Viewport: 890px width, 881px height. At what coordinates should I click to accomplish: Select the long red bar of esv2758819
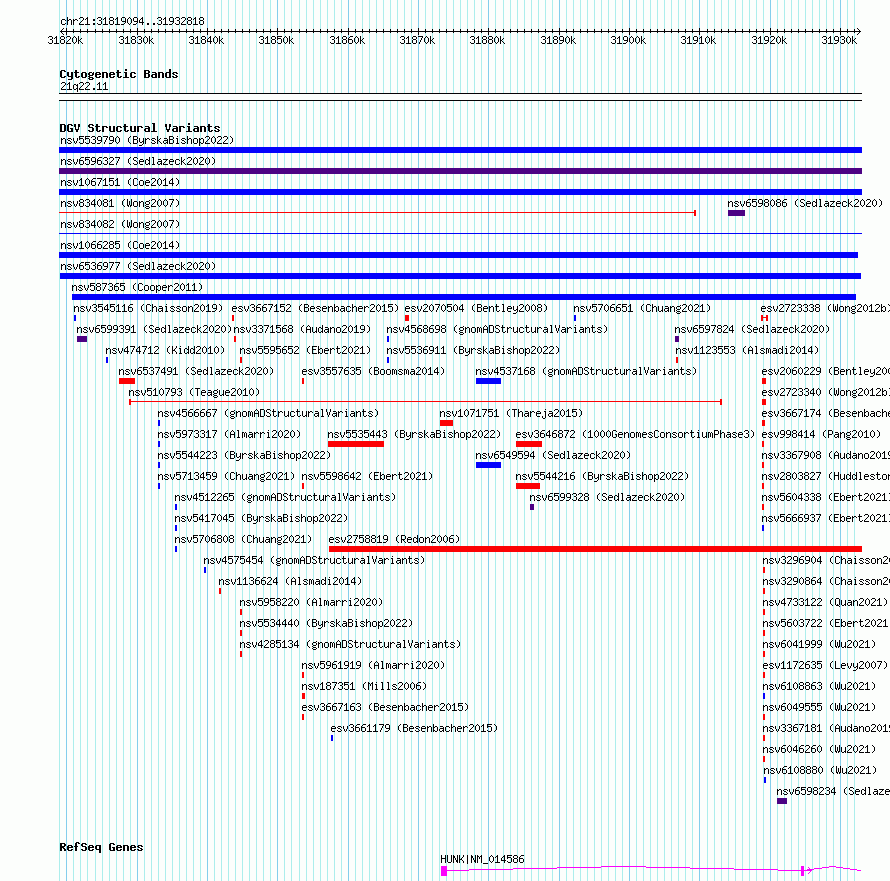point(595,549)
